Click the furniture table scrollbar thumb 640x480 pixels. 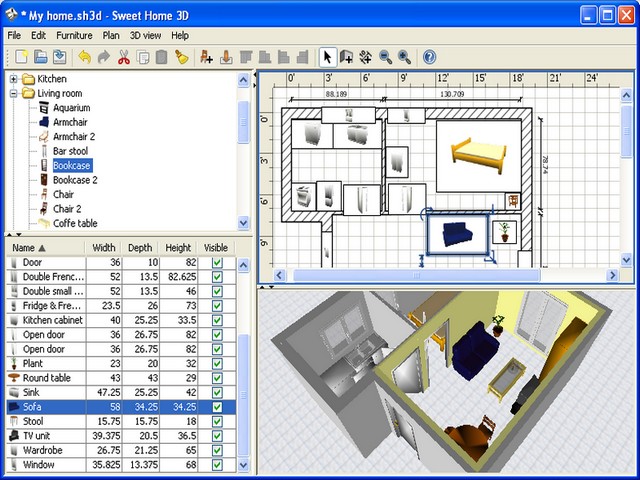(243, 395)
